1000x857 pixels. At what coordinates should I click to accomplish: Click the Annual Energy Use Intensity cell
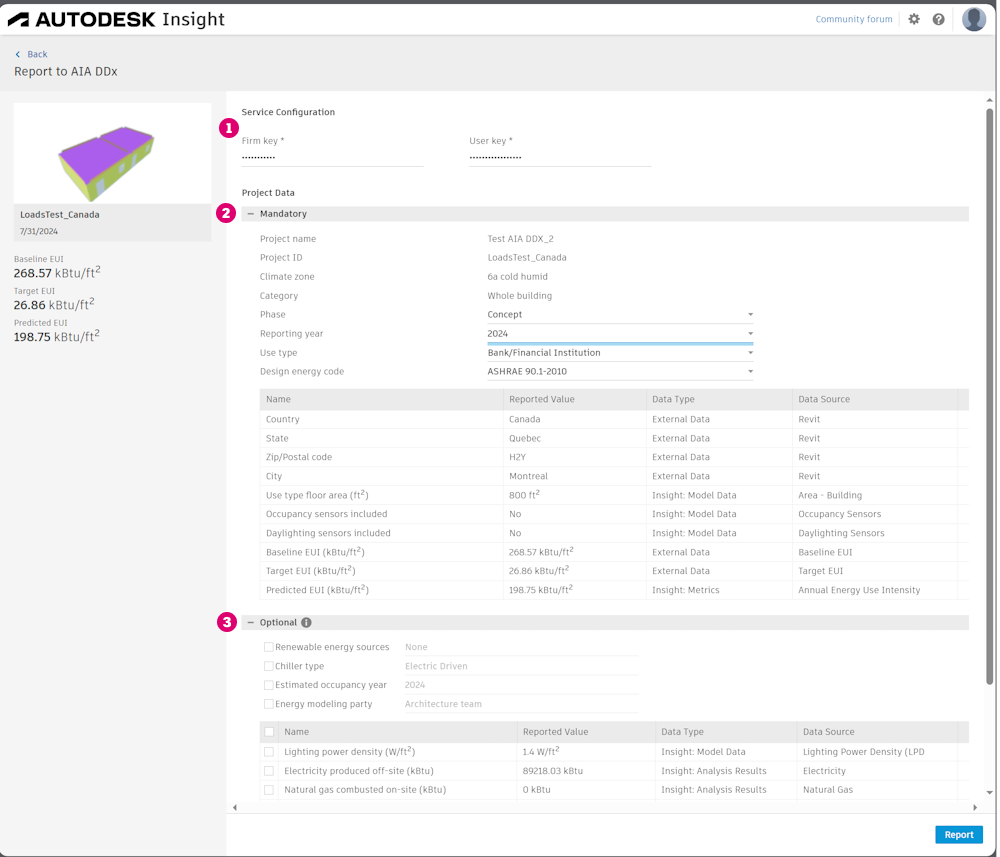point(874,590)
